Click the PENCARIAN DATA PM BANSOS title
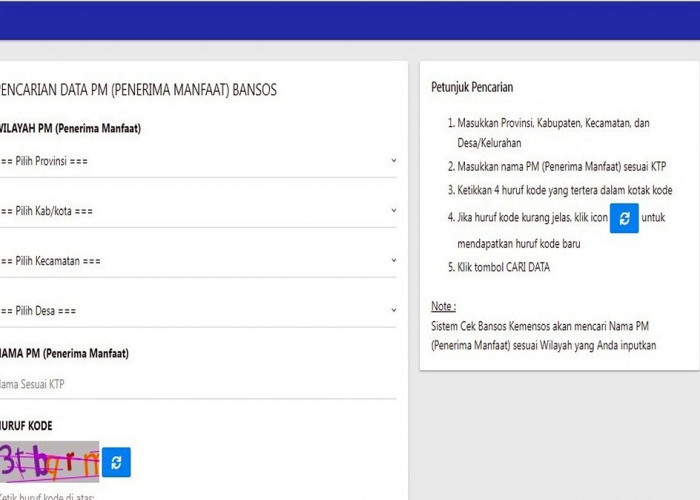This screenshot has height=500, width=700. (138, 90)
